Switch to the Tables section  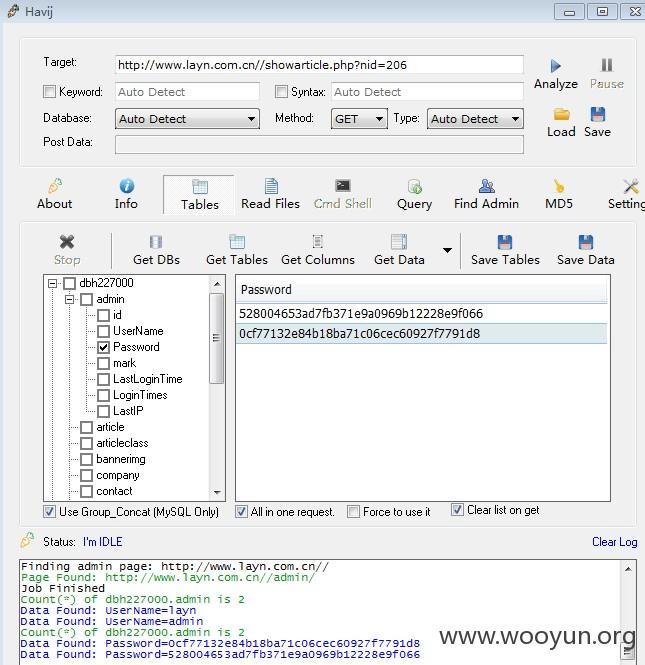pyautogui.click(x=200, y=196)
